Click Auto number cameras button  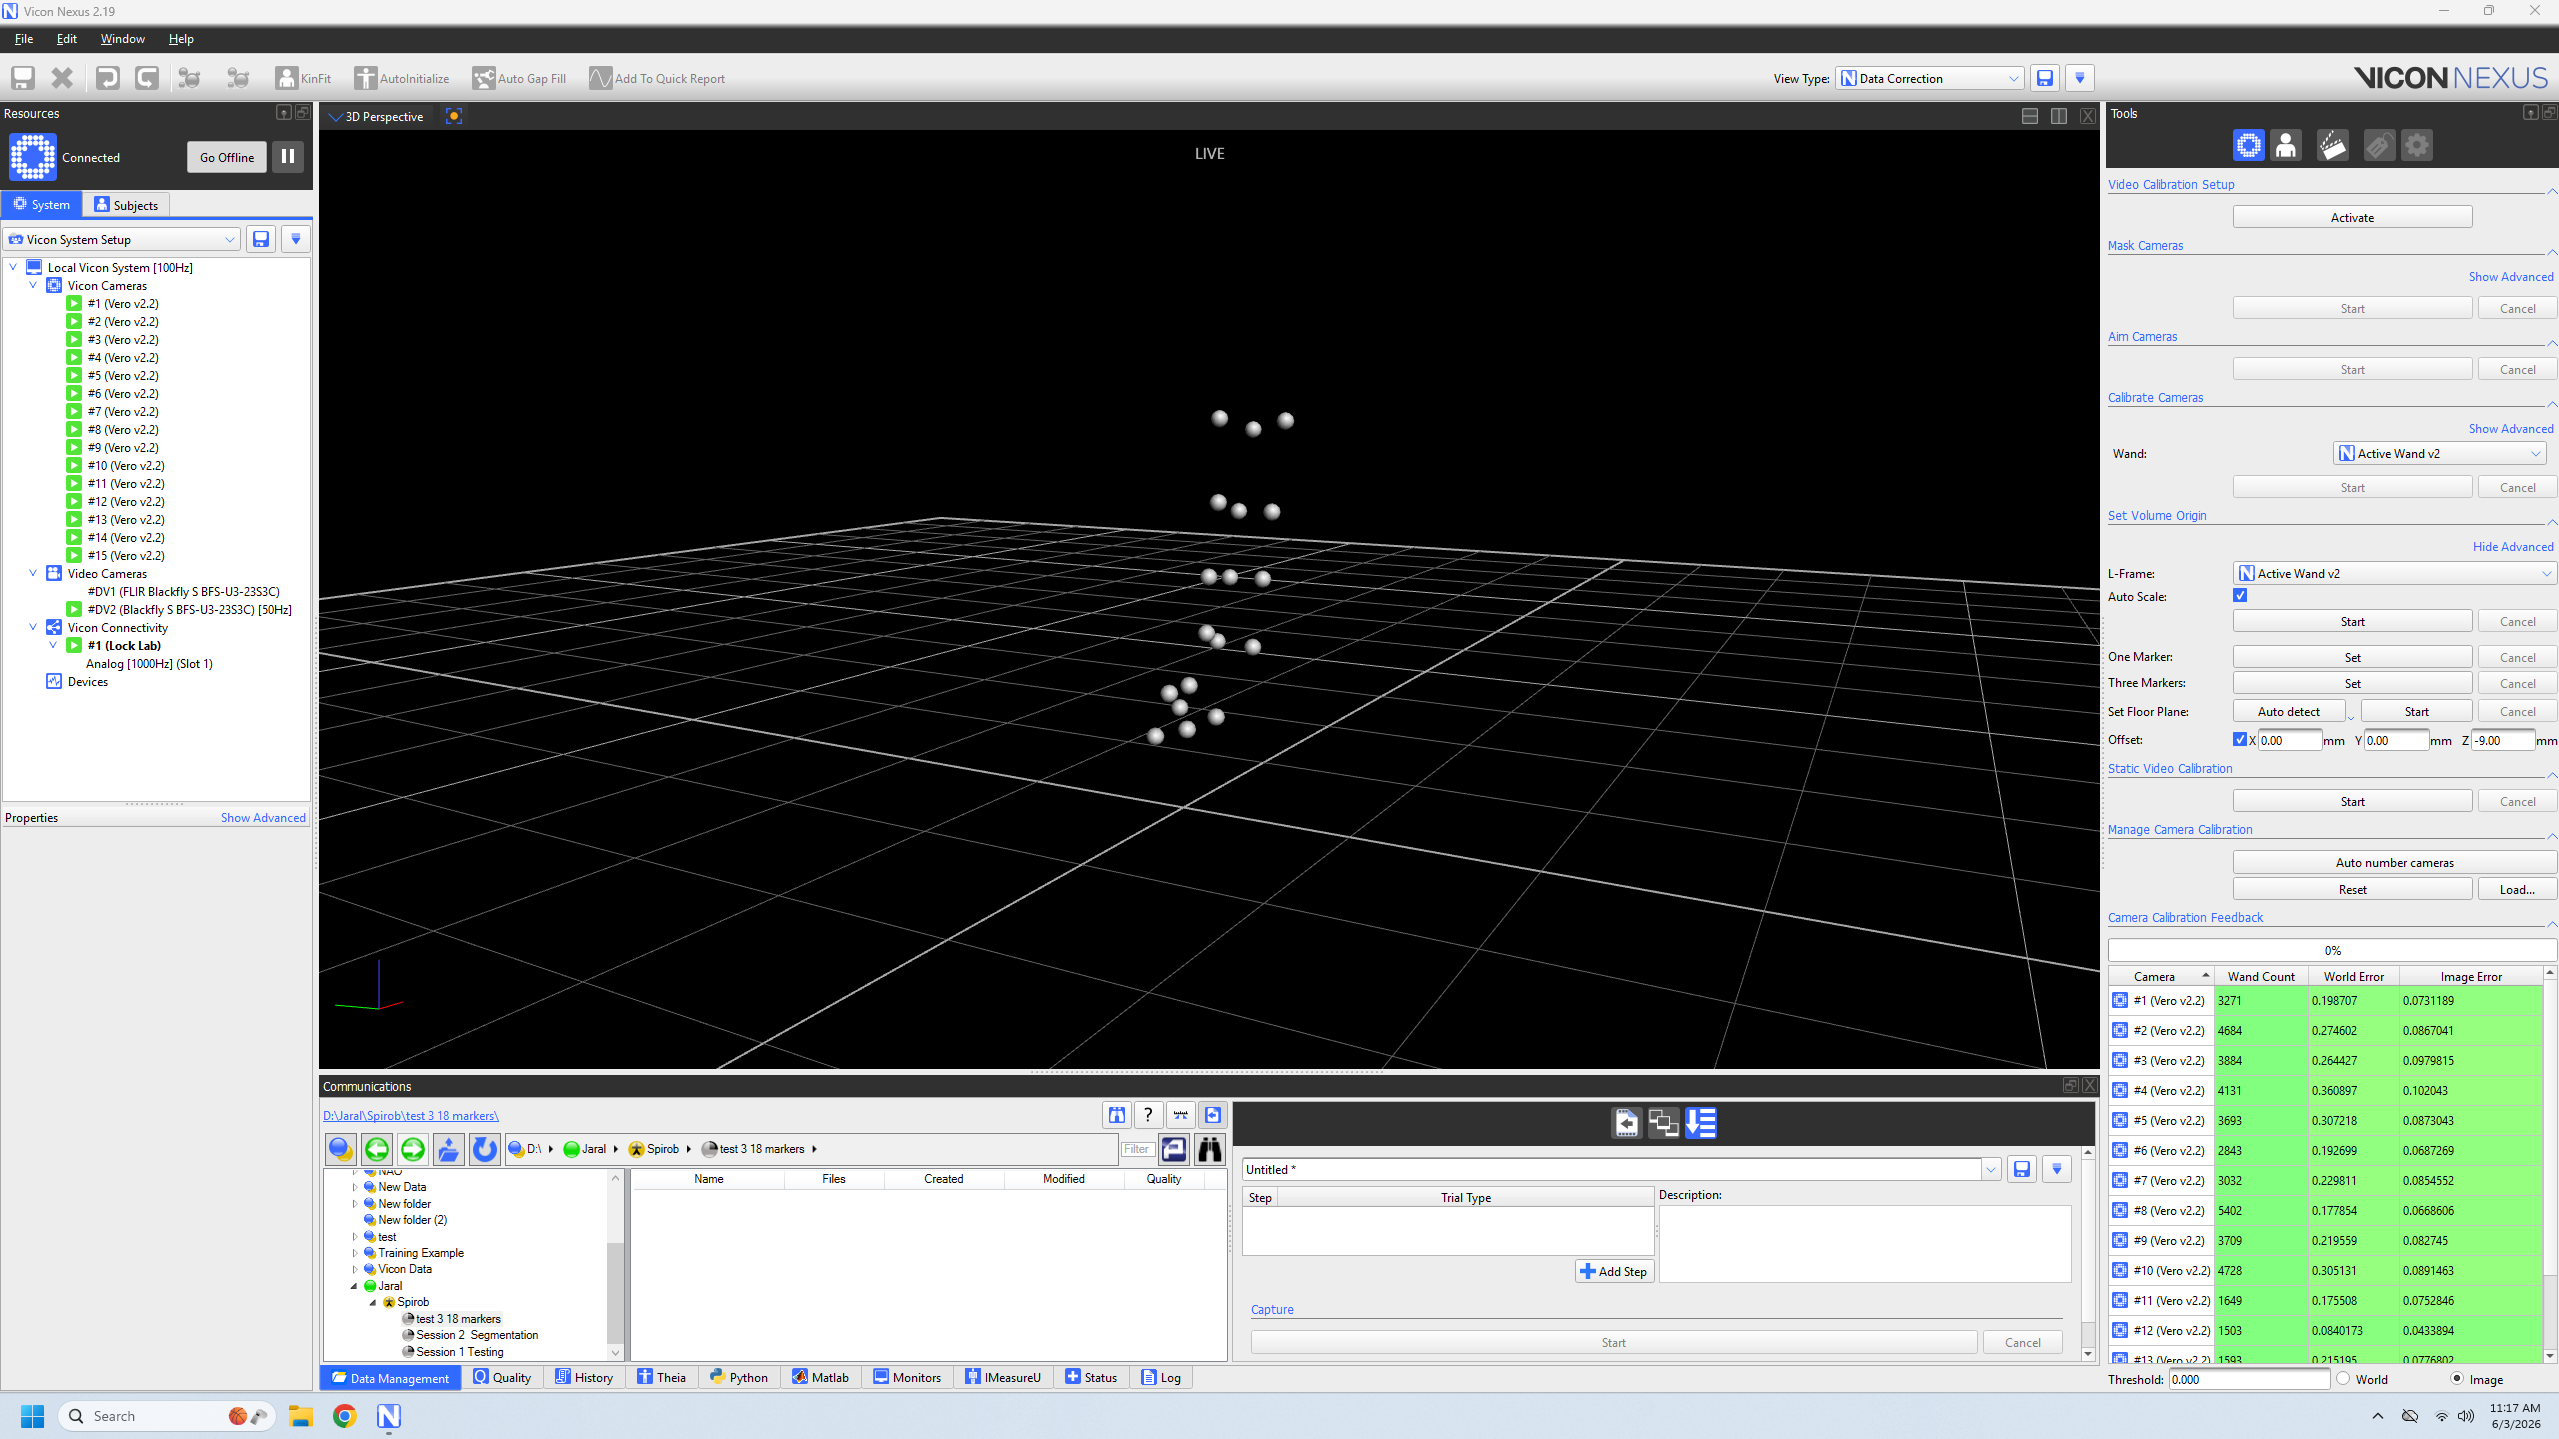point(2394,863)
